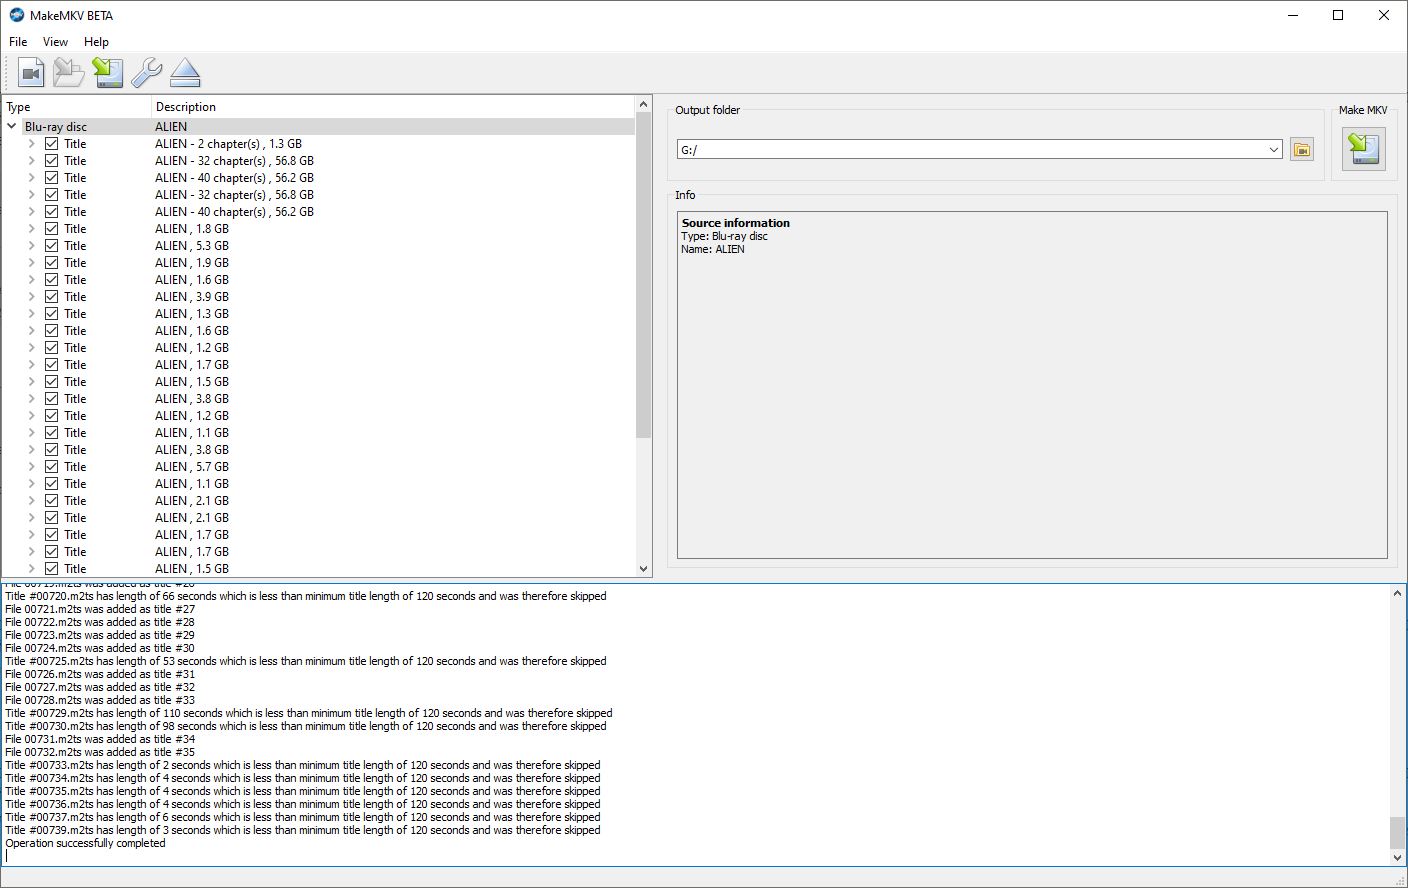Toggle checkbox for the 3.9 GB title
This screenshot has width=1408, height=888.
[51, 297]
